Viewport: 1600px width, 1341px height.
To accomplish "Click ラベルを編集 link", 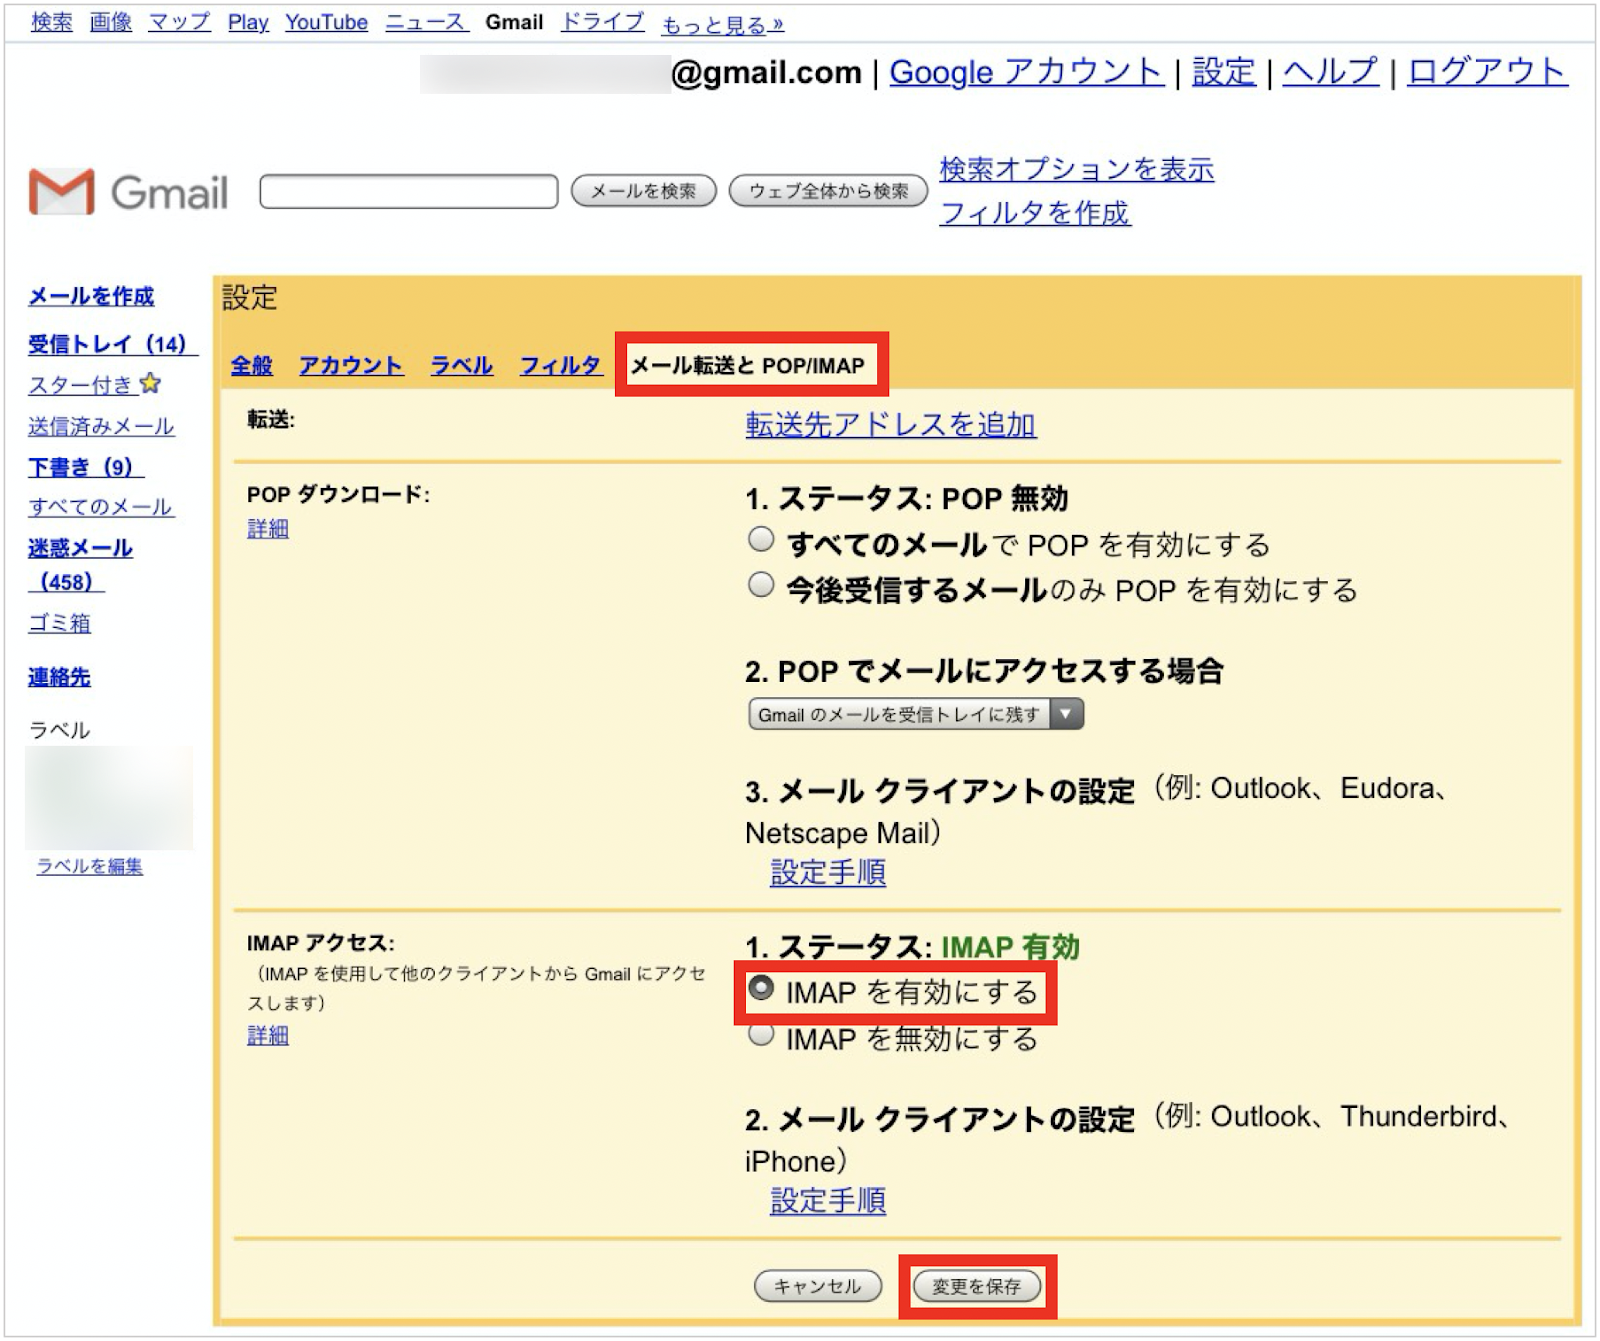I will 90,867.
